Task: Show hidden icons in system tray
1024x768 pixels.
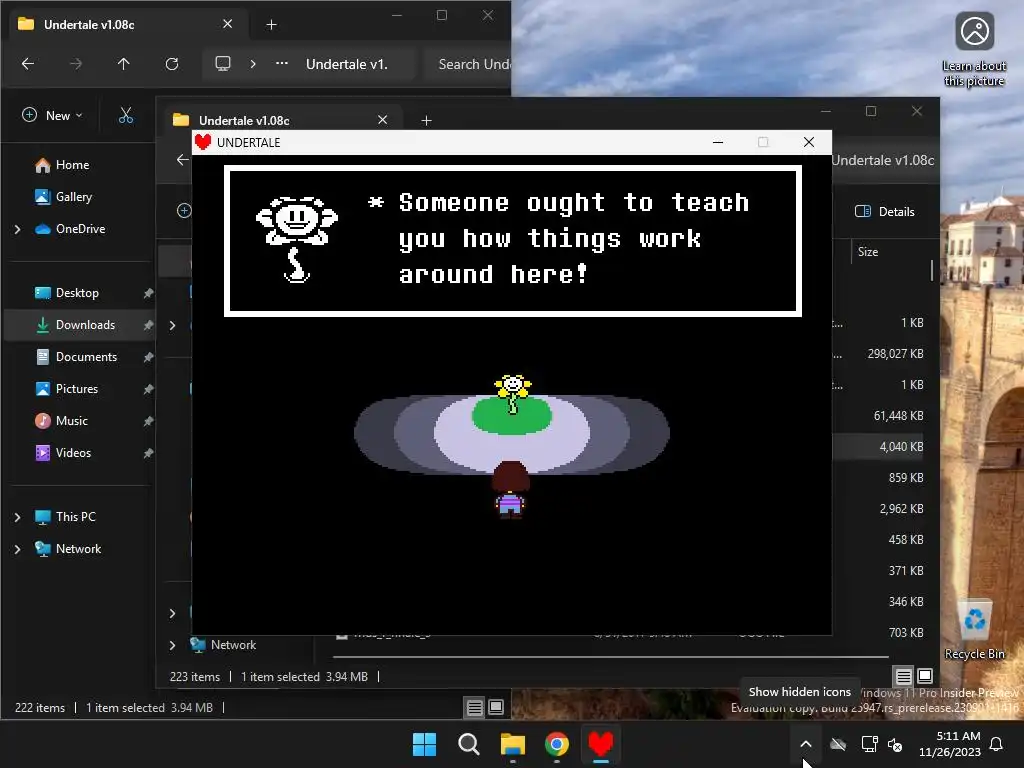Action: [x=806, y=744]
